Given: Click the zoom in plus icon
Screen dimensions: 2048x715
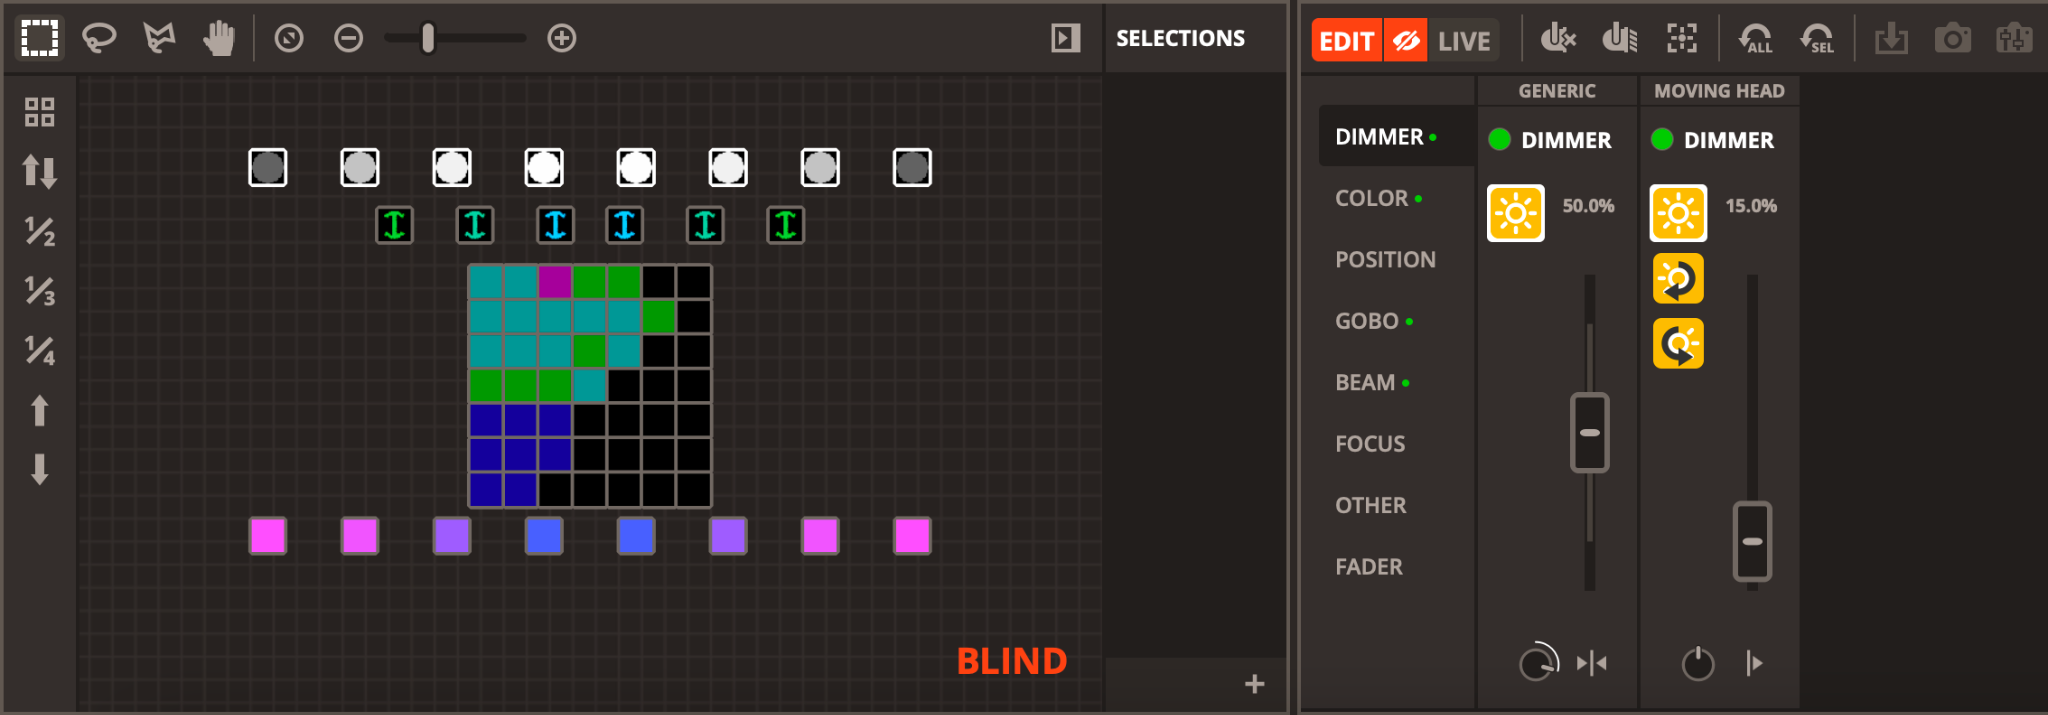Looking at the screenshot, I should click(562, 38).
